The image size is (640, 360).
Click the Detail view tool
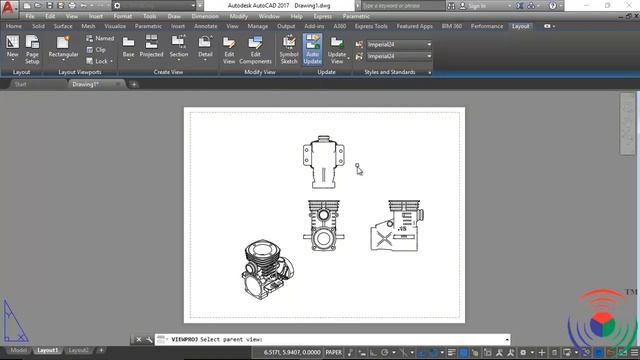click(x=205, y=48)
